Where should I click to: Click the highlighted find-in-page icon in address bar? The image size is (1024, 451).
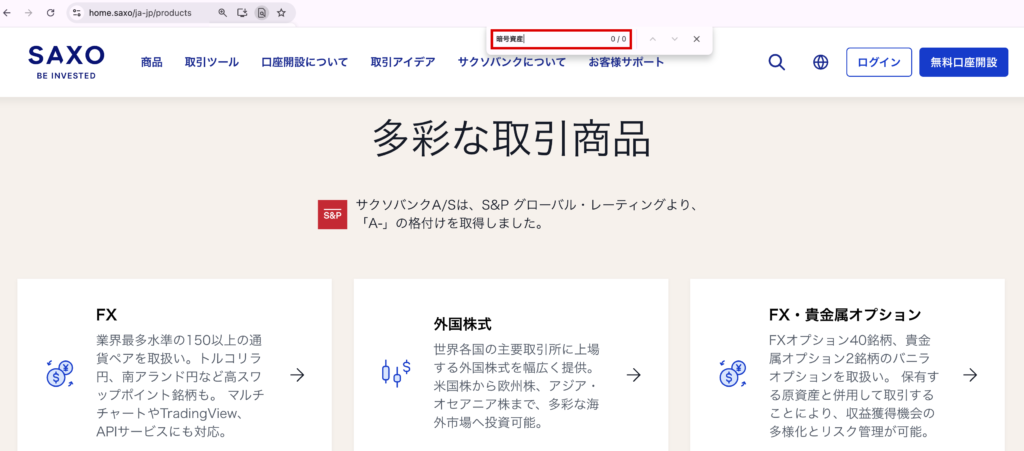[x=261, y=12]
